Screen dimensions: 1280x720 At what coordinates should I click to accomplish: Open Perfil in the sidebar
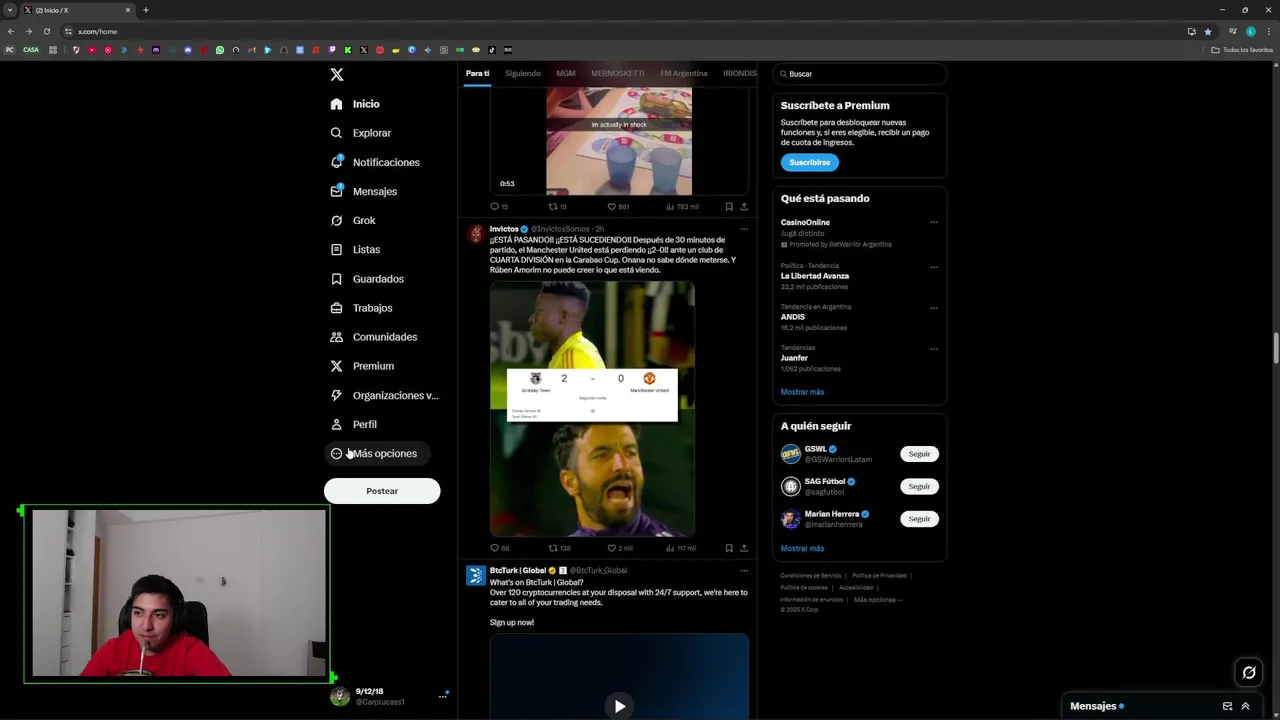click(x=354, y=424)
